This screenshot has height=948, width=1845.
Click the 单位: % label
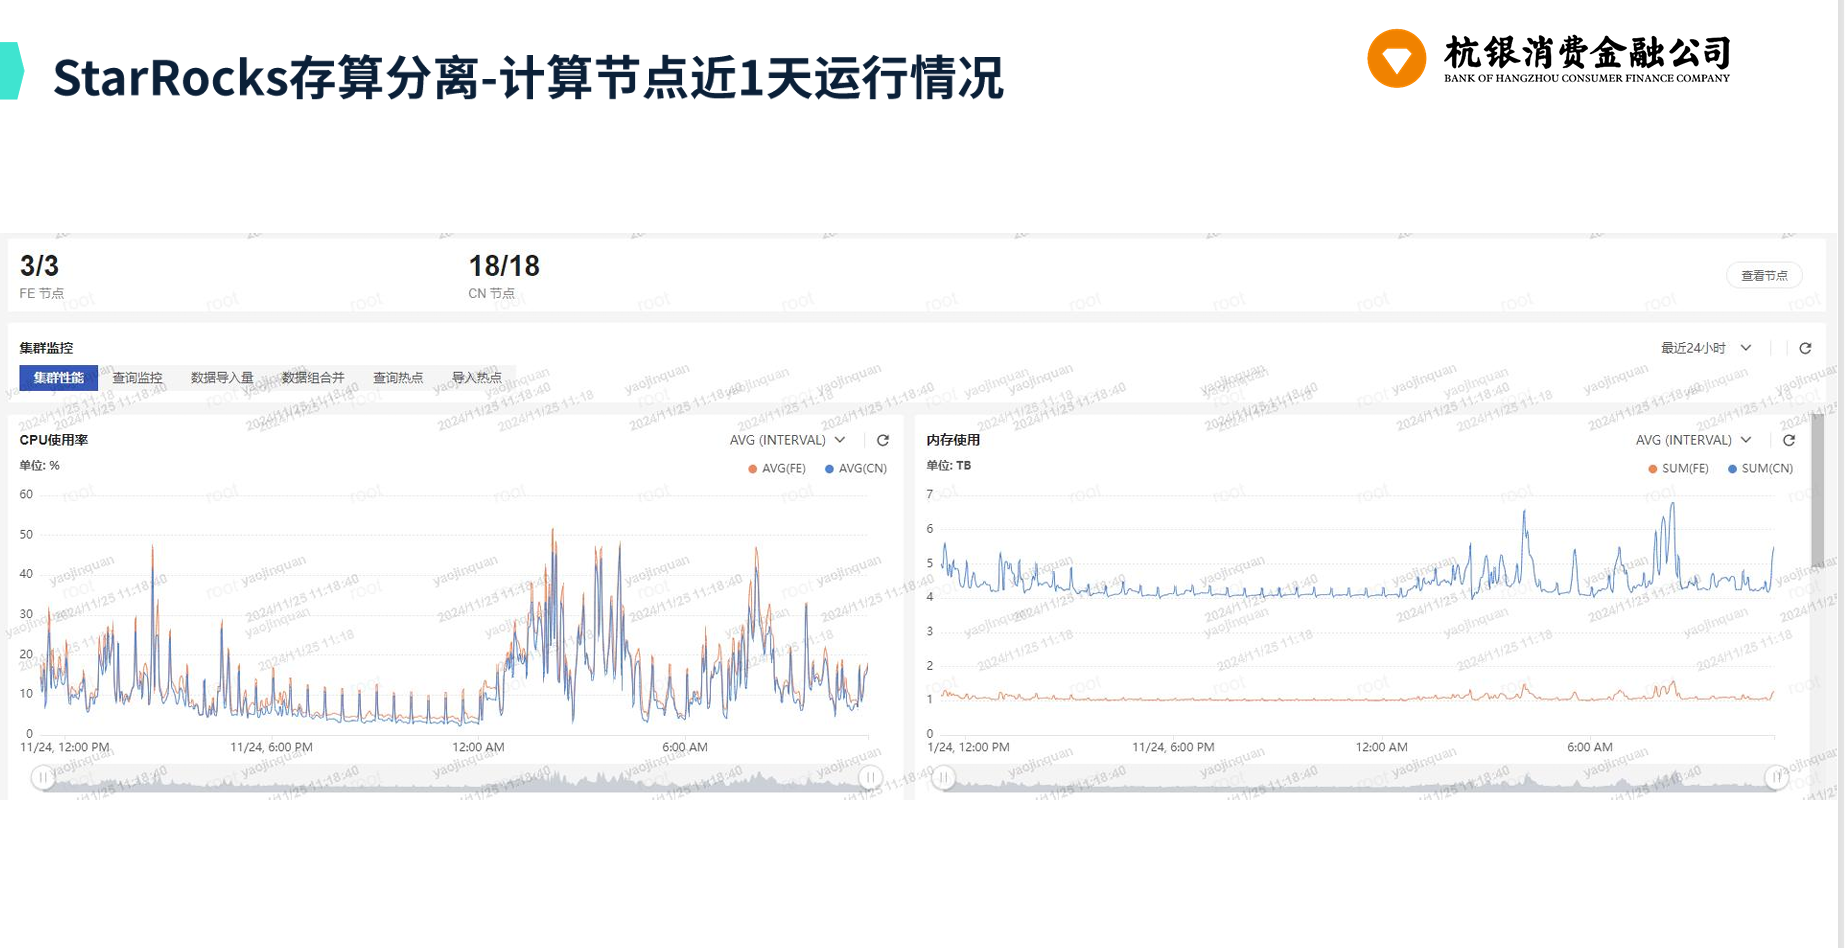tap(40, 466)
